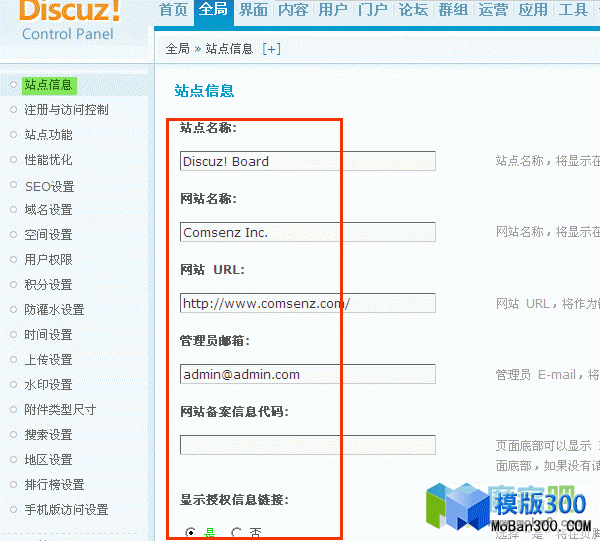Go to 域名设置
This screenshot has width=600, height=541.
click(x=48, y=210)
